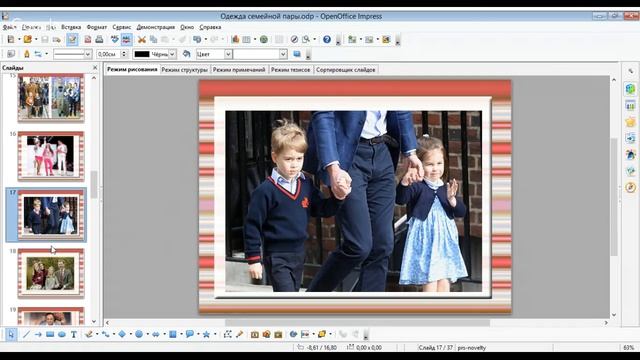Copy the selection using the Copy icon
This screenshot has height=360, width=640.
153,40
